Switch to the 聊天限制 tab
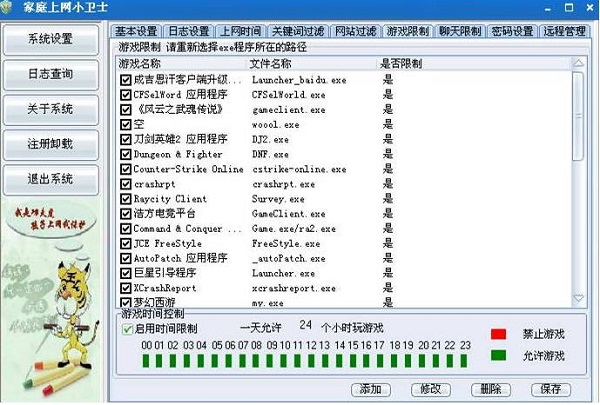Viewport: 600px width, 405px height. [460, 31]
